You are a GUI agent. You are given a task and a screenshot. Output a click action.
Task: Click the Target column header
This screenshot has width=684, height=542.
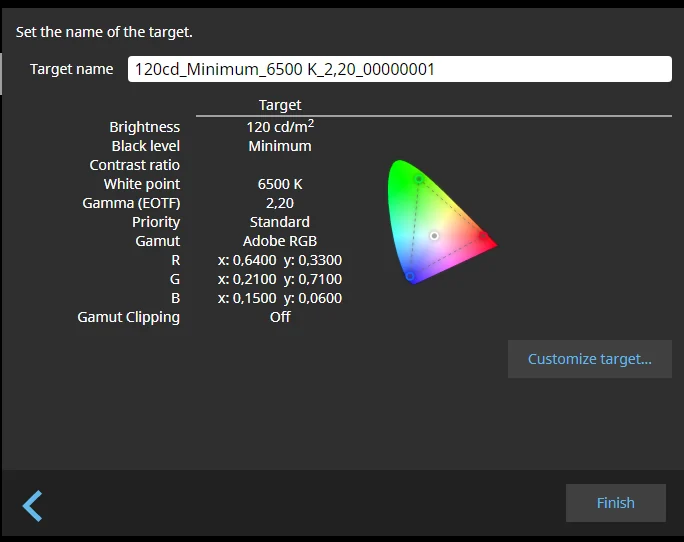(x=280, y=105)
